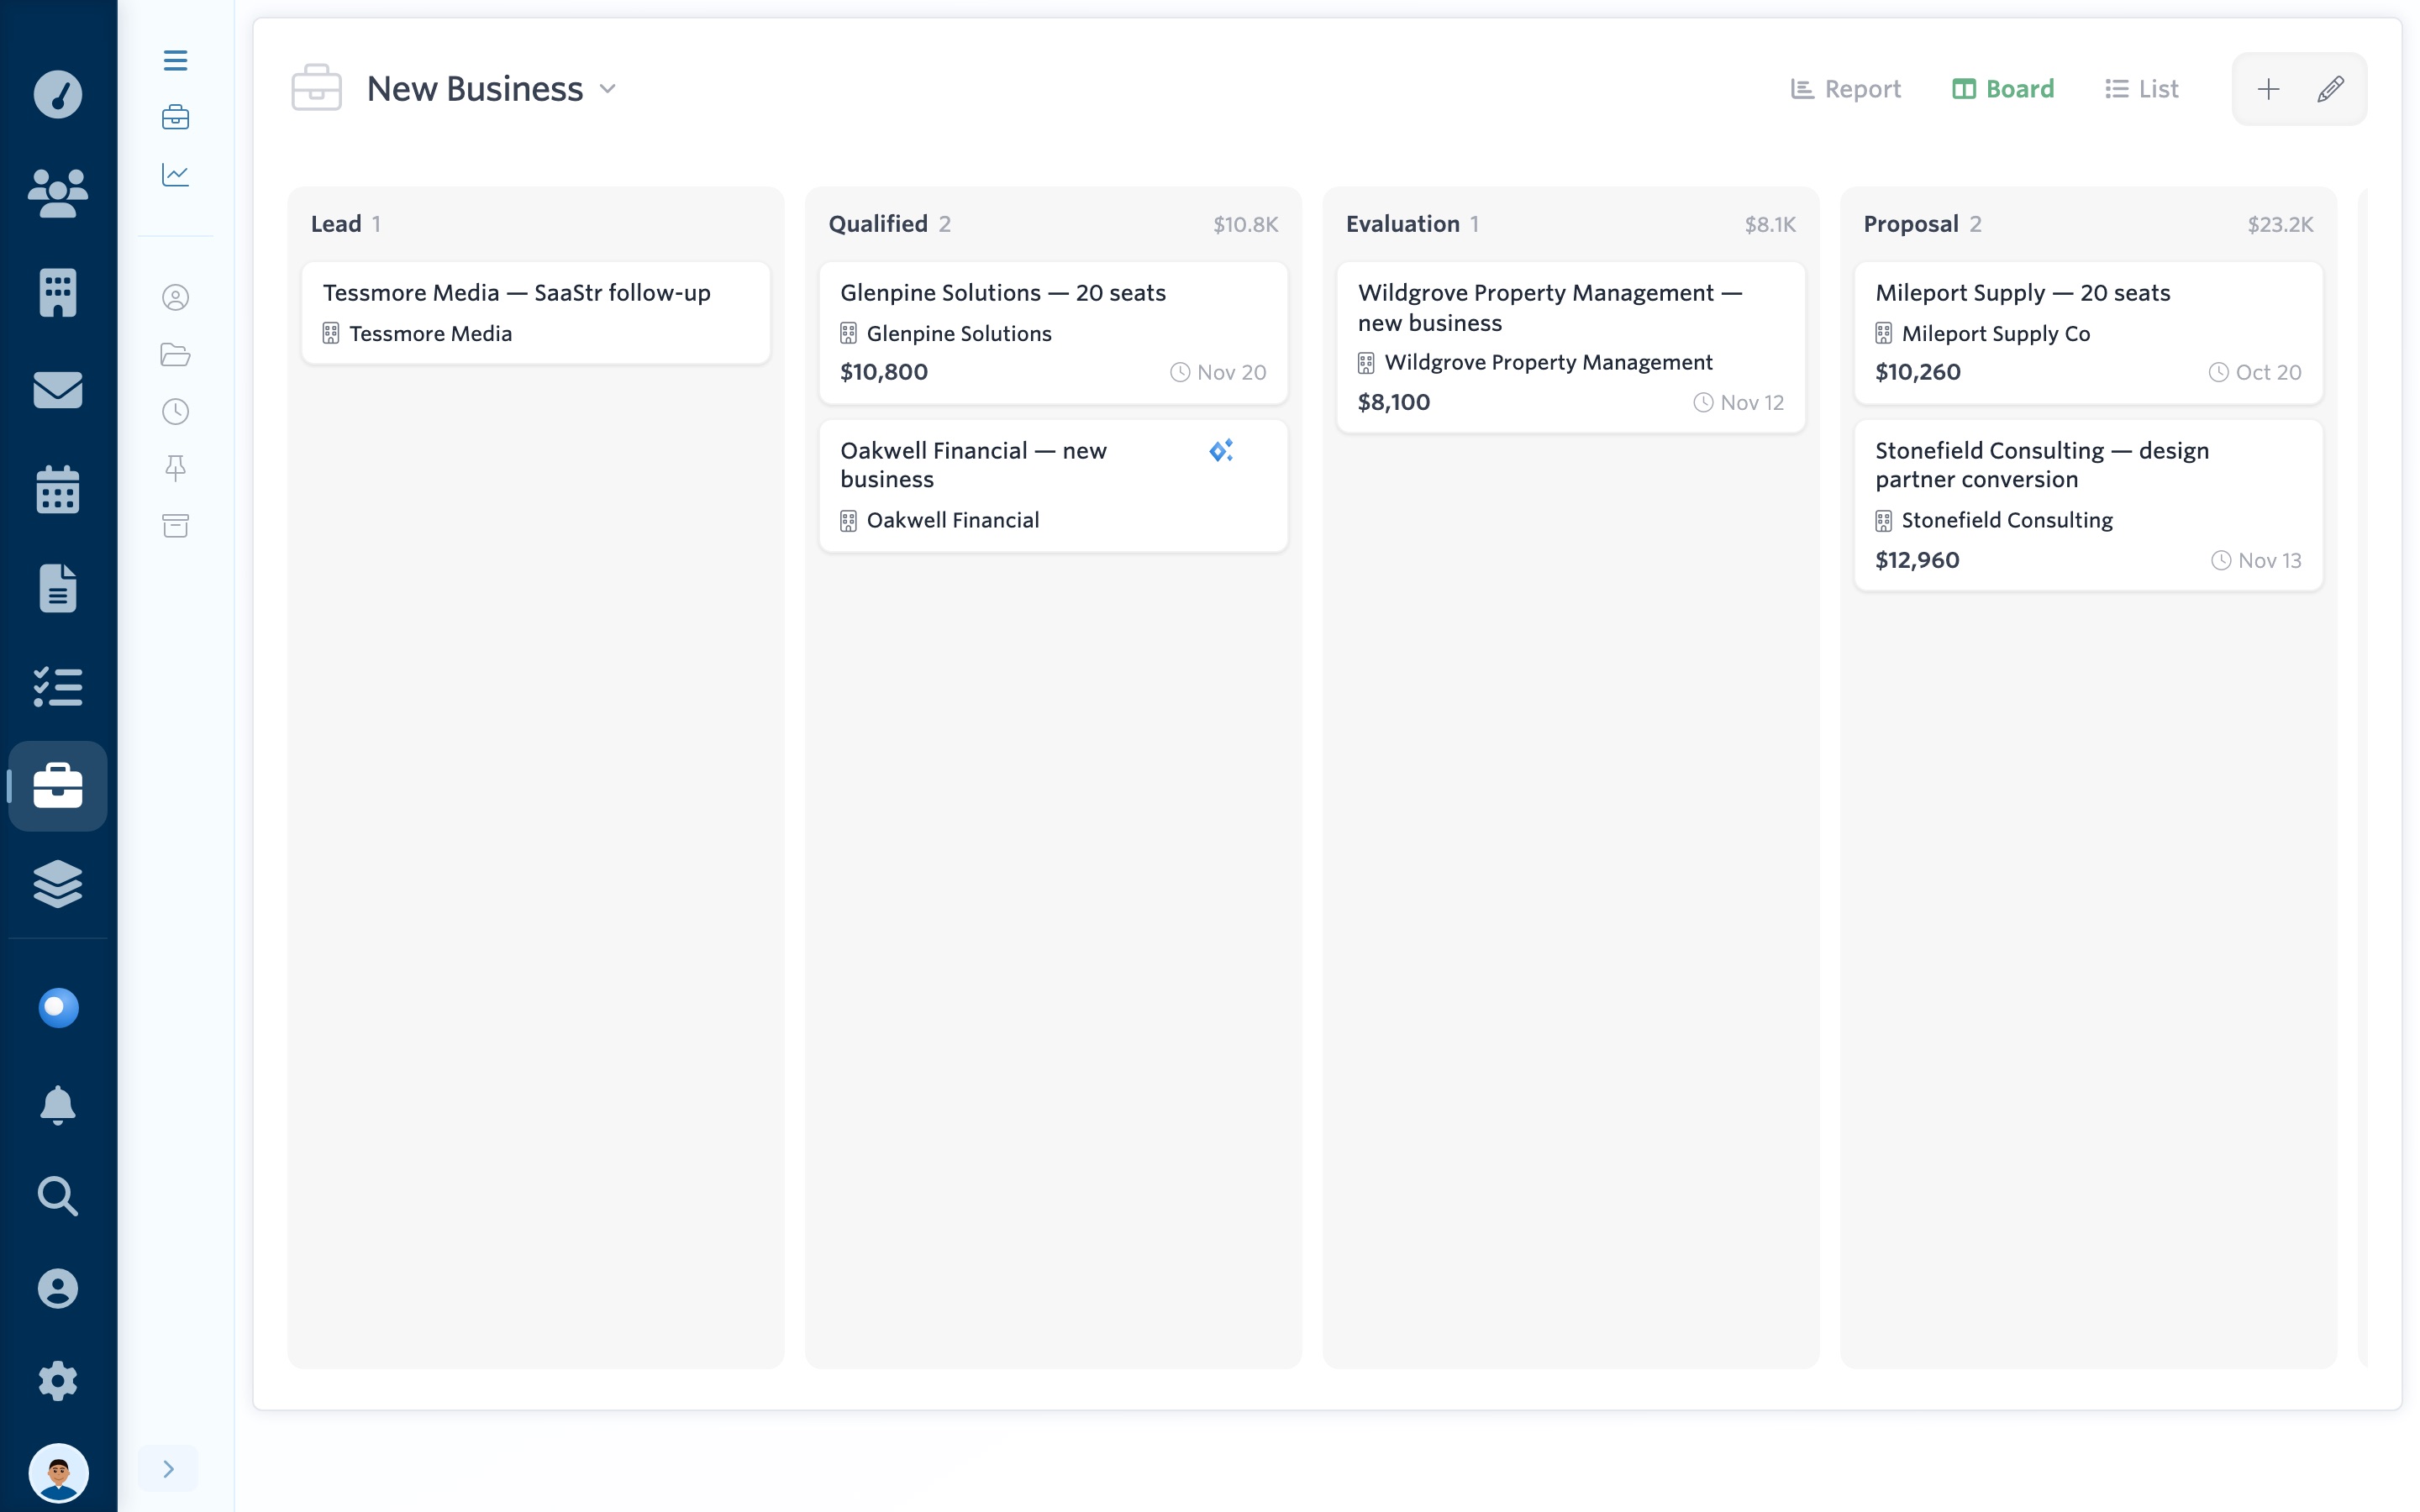Image resolution: width=2420 pixels, height=1512 pixels.
Task: Click the Oakwell Financial company name
Action: pos(952,520)
